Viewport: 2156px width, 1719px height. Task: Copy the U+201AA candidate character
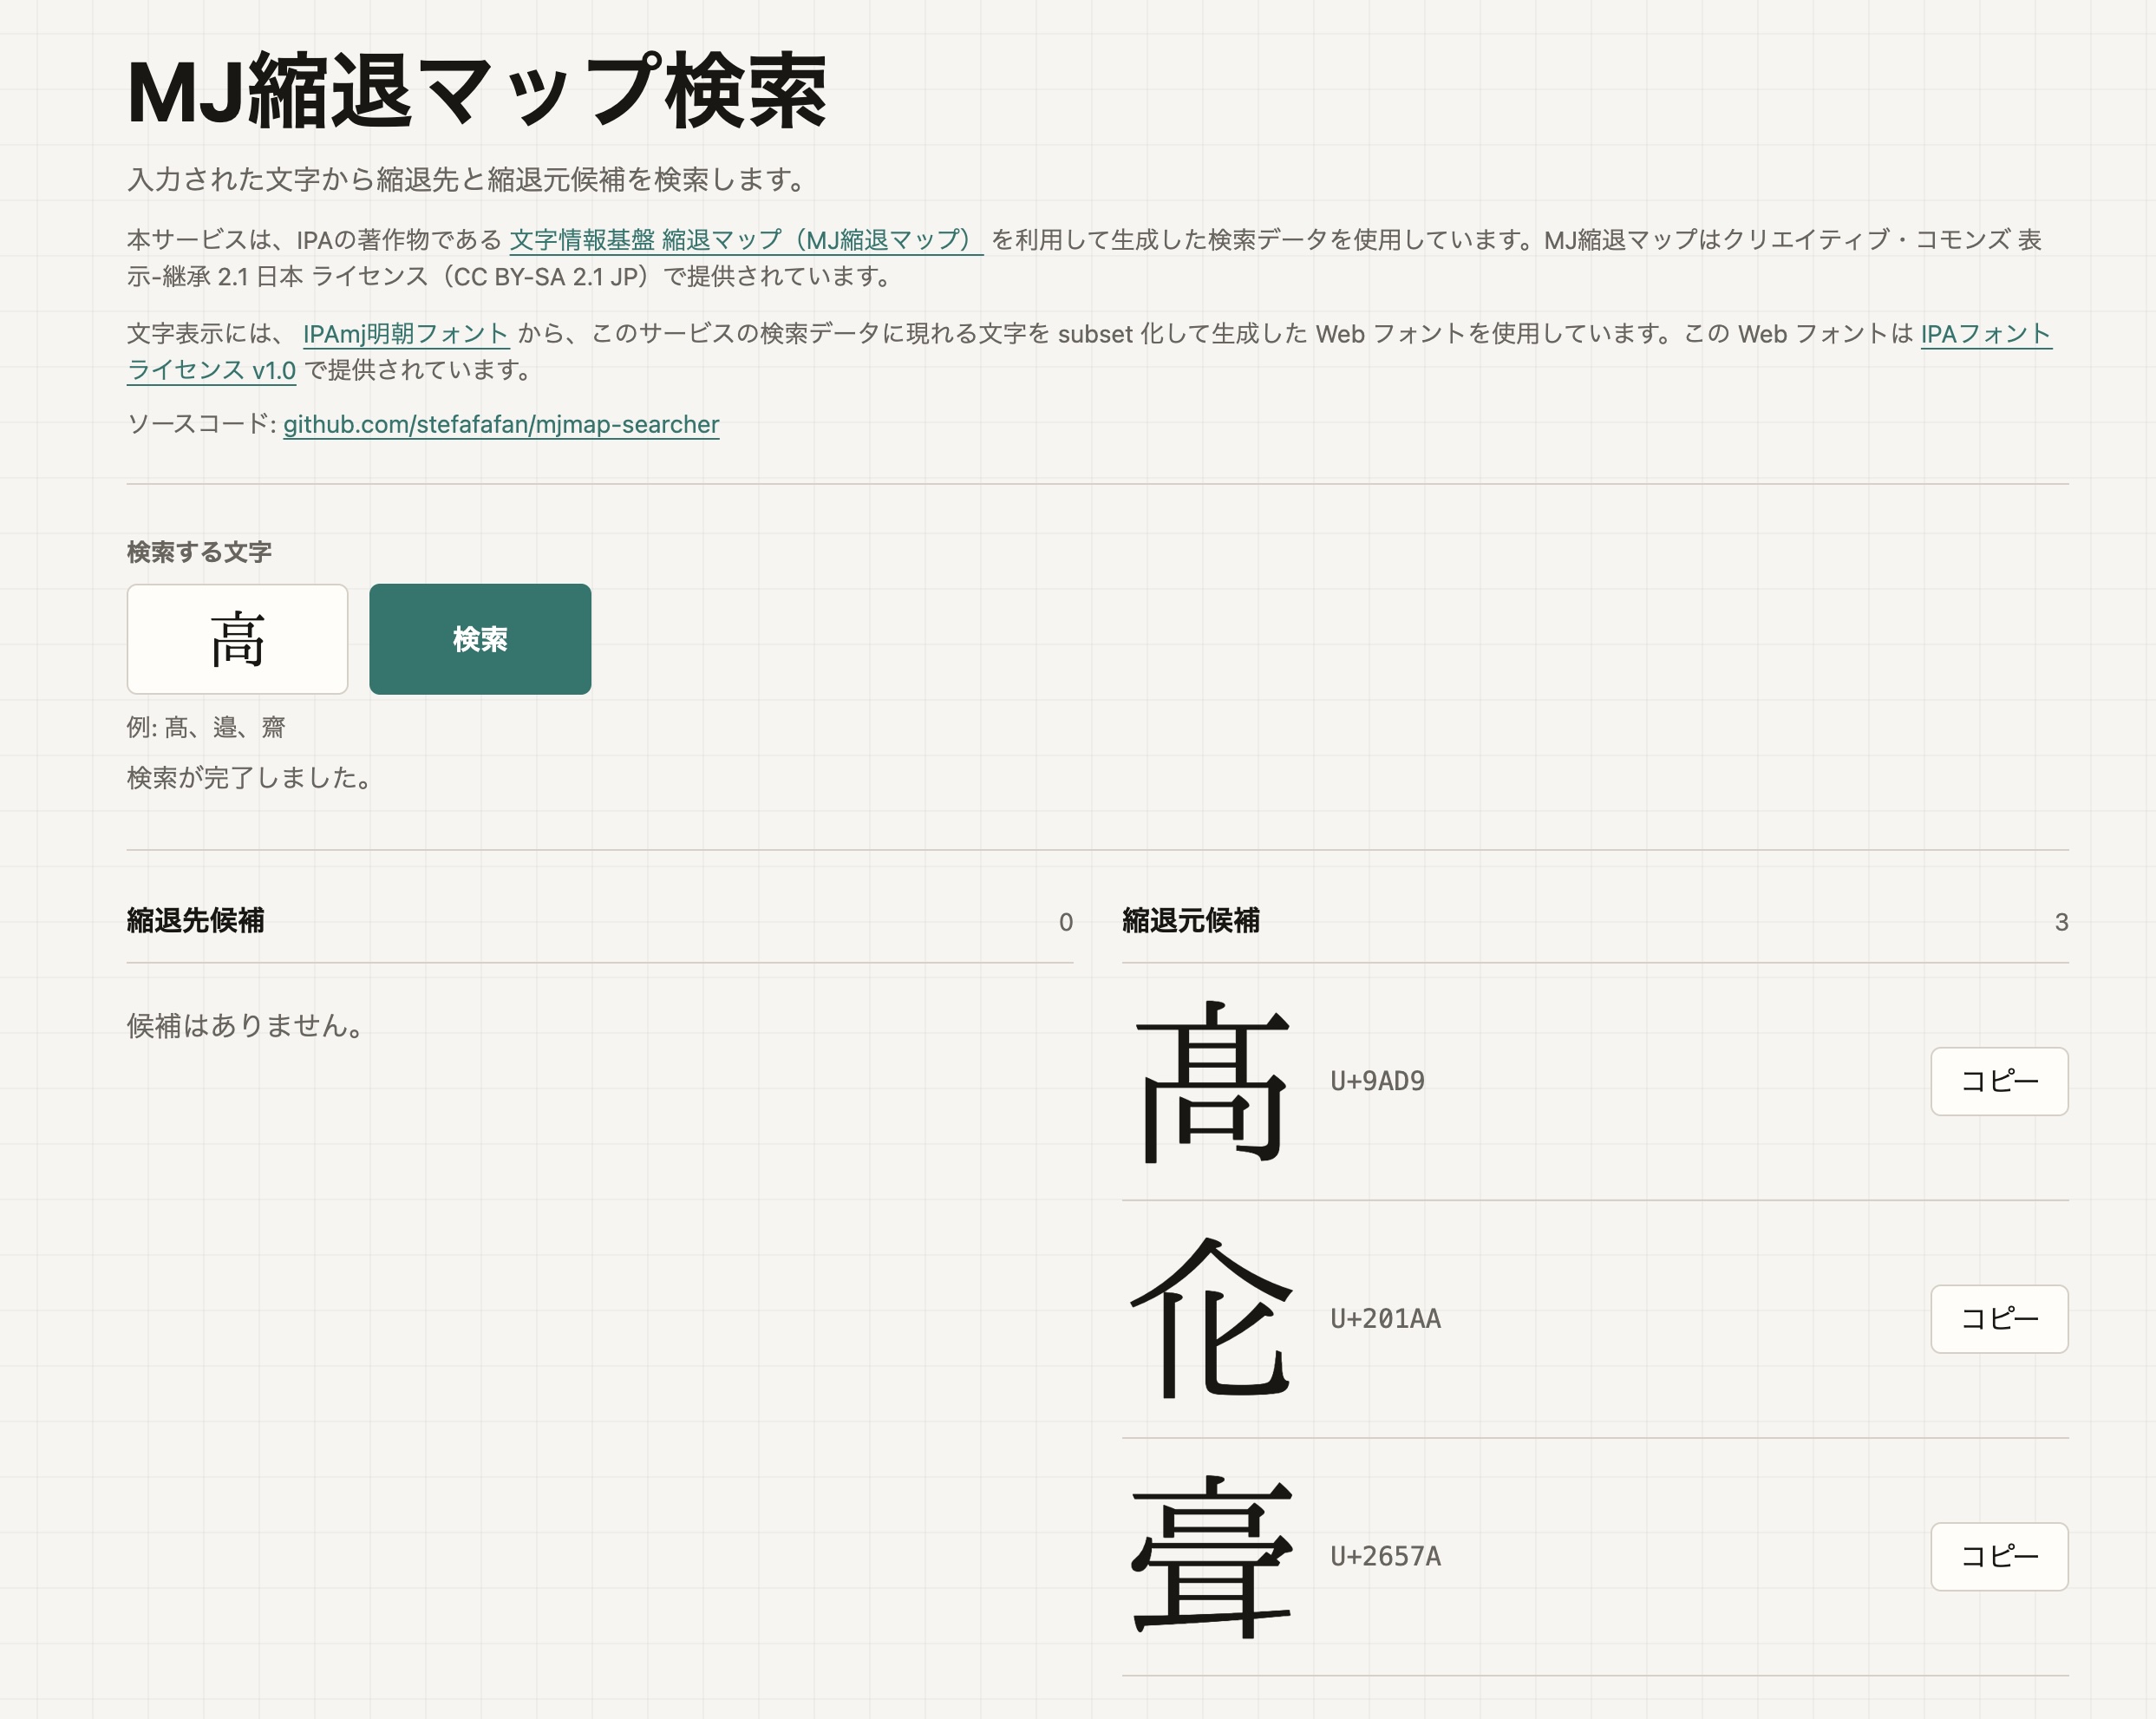(1999, 1319)
